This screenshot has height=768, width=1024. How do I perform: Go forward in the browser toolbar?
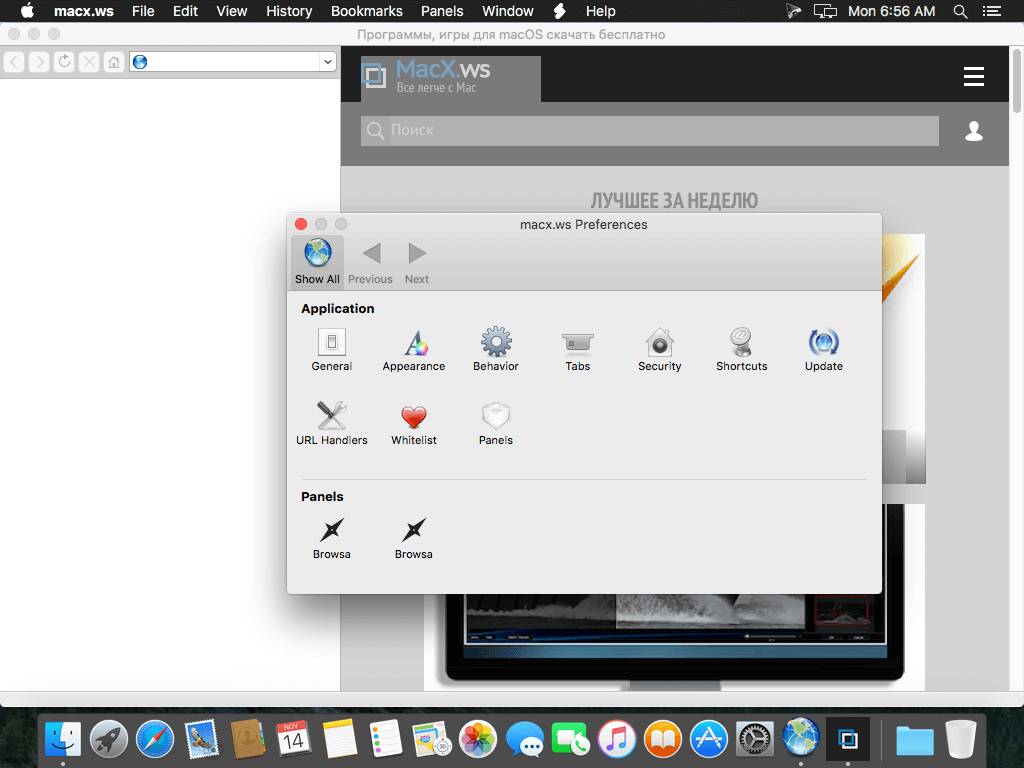click(x=39, y=62)
